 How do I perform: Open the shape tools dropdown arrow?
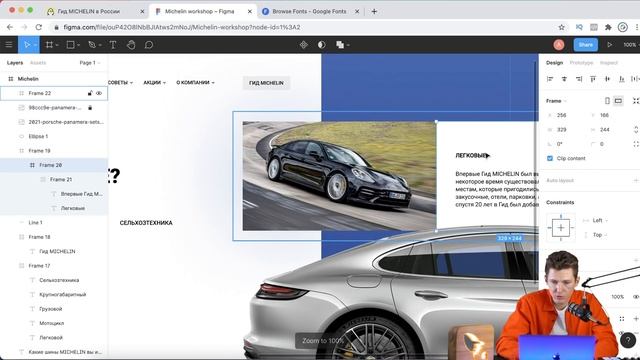[78, 45]
